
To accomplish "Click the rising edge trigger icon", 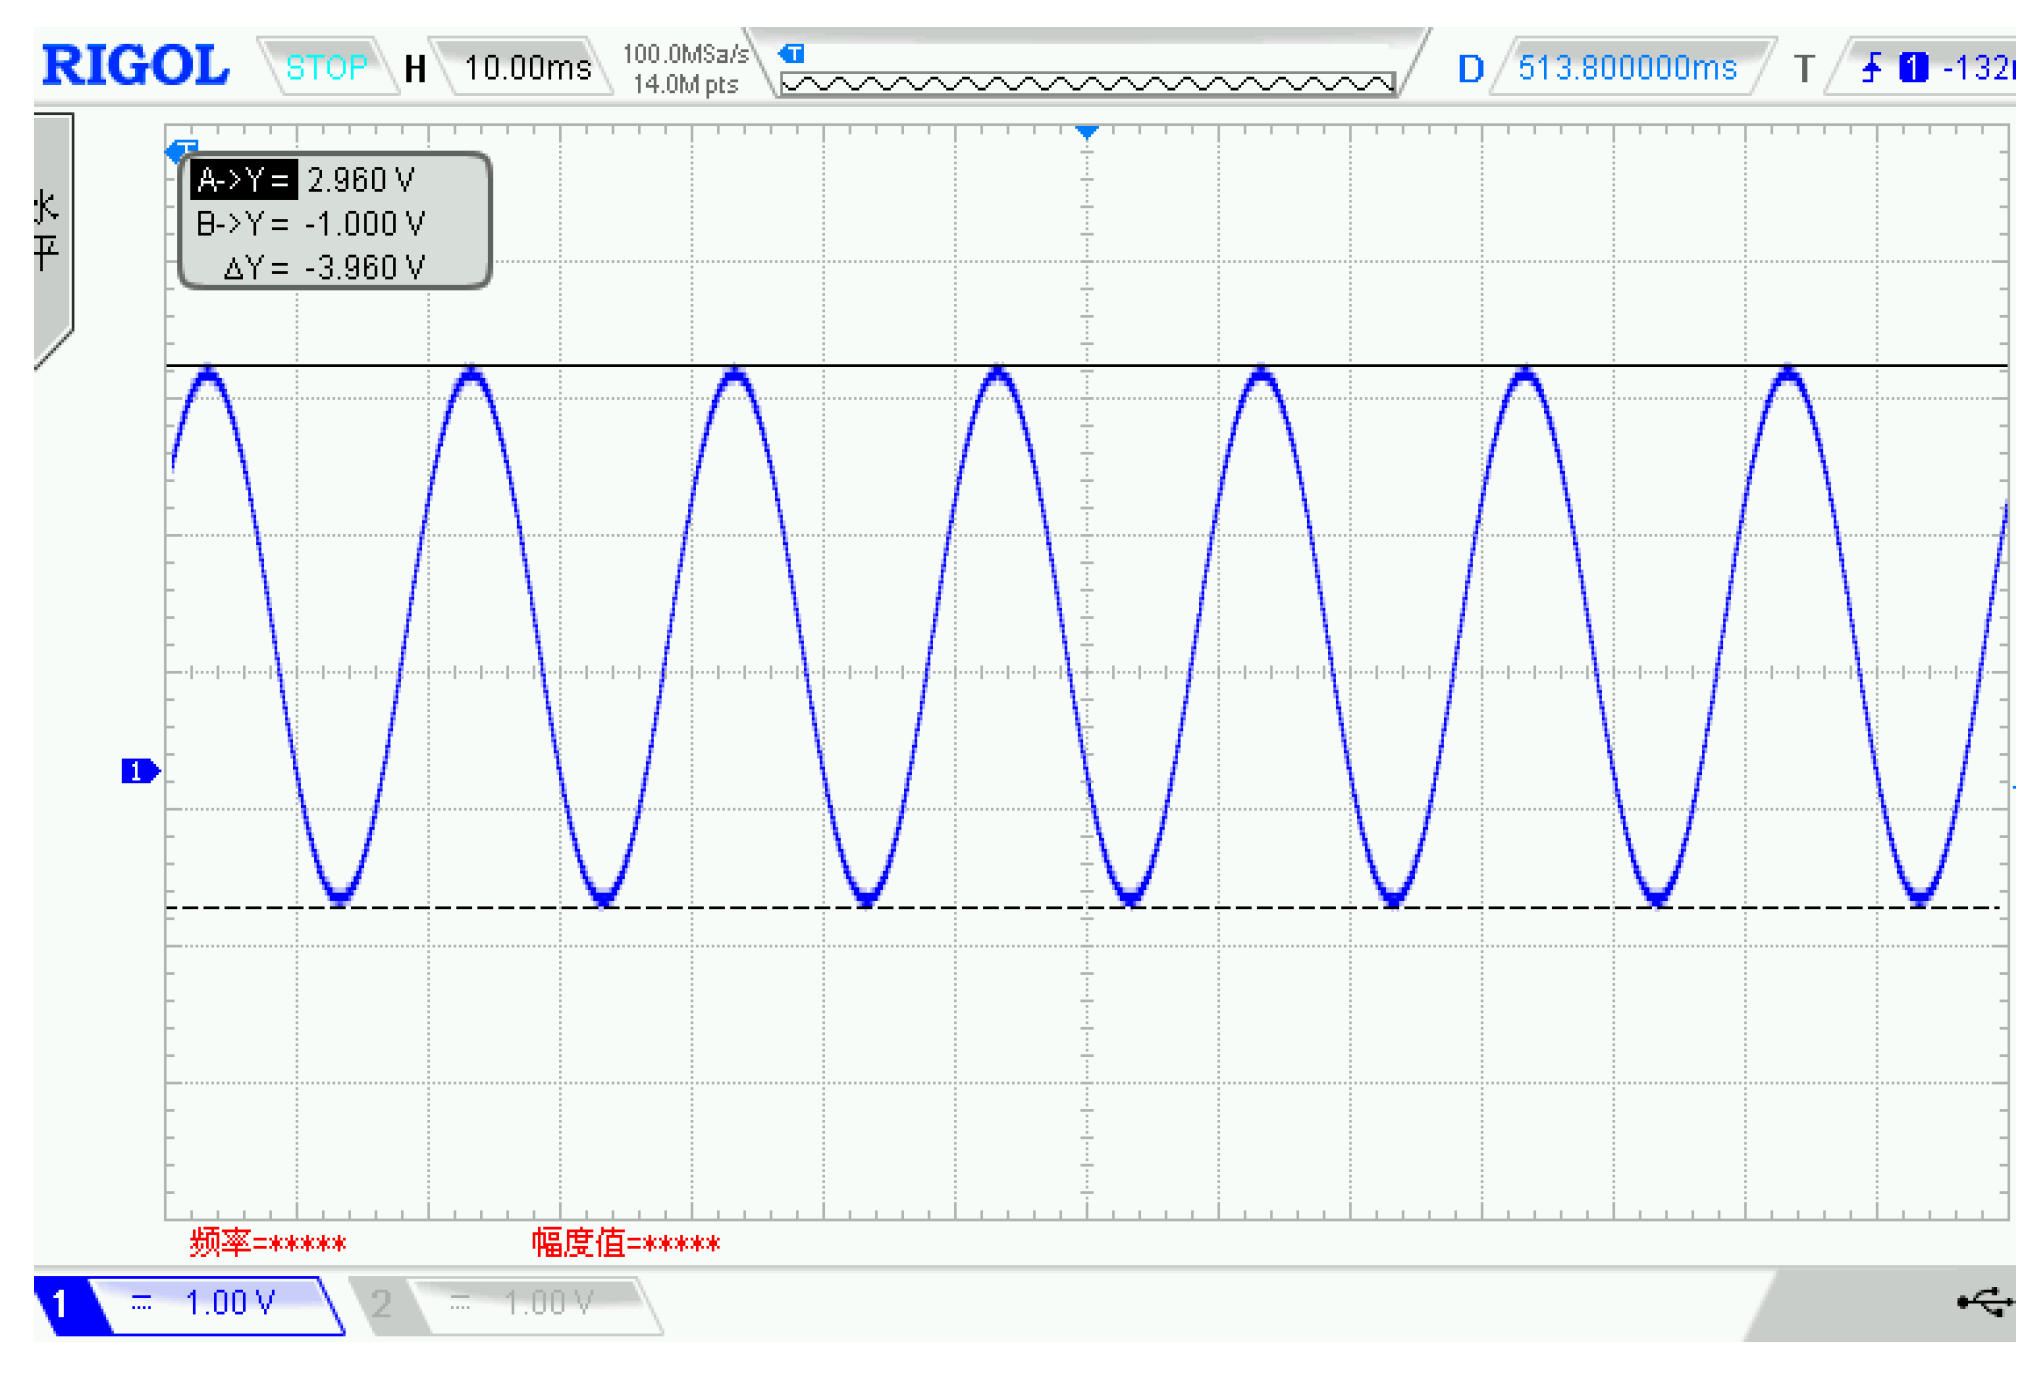I will coord(1870,68).
